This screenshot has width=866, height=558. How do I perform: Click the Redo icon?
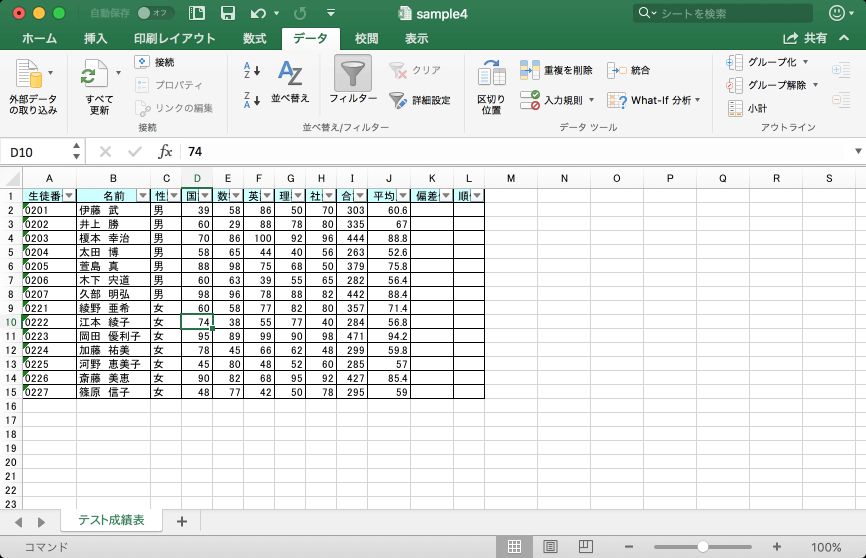tap(300, 13)
